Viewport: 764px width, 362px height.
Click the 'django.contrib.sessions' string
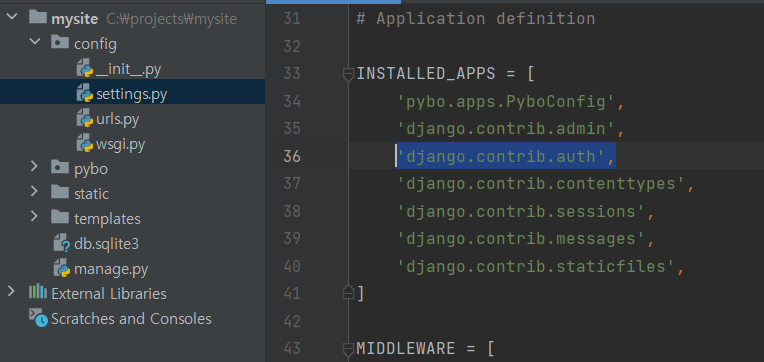521,211
